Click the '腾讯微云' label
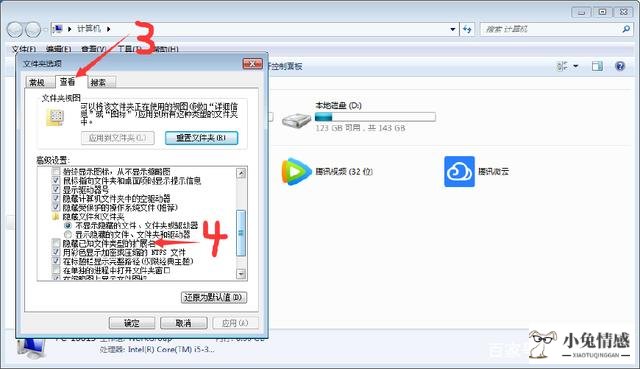This screenshot has height=369, width=640. click(x=493, y=171)
